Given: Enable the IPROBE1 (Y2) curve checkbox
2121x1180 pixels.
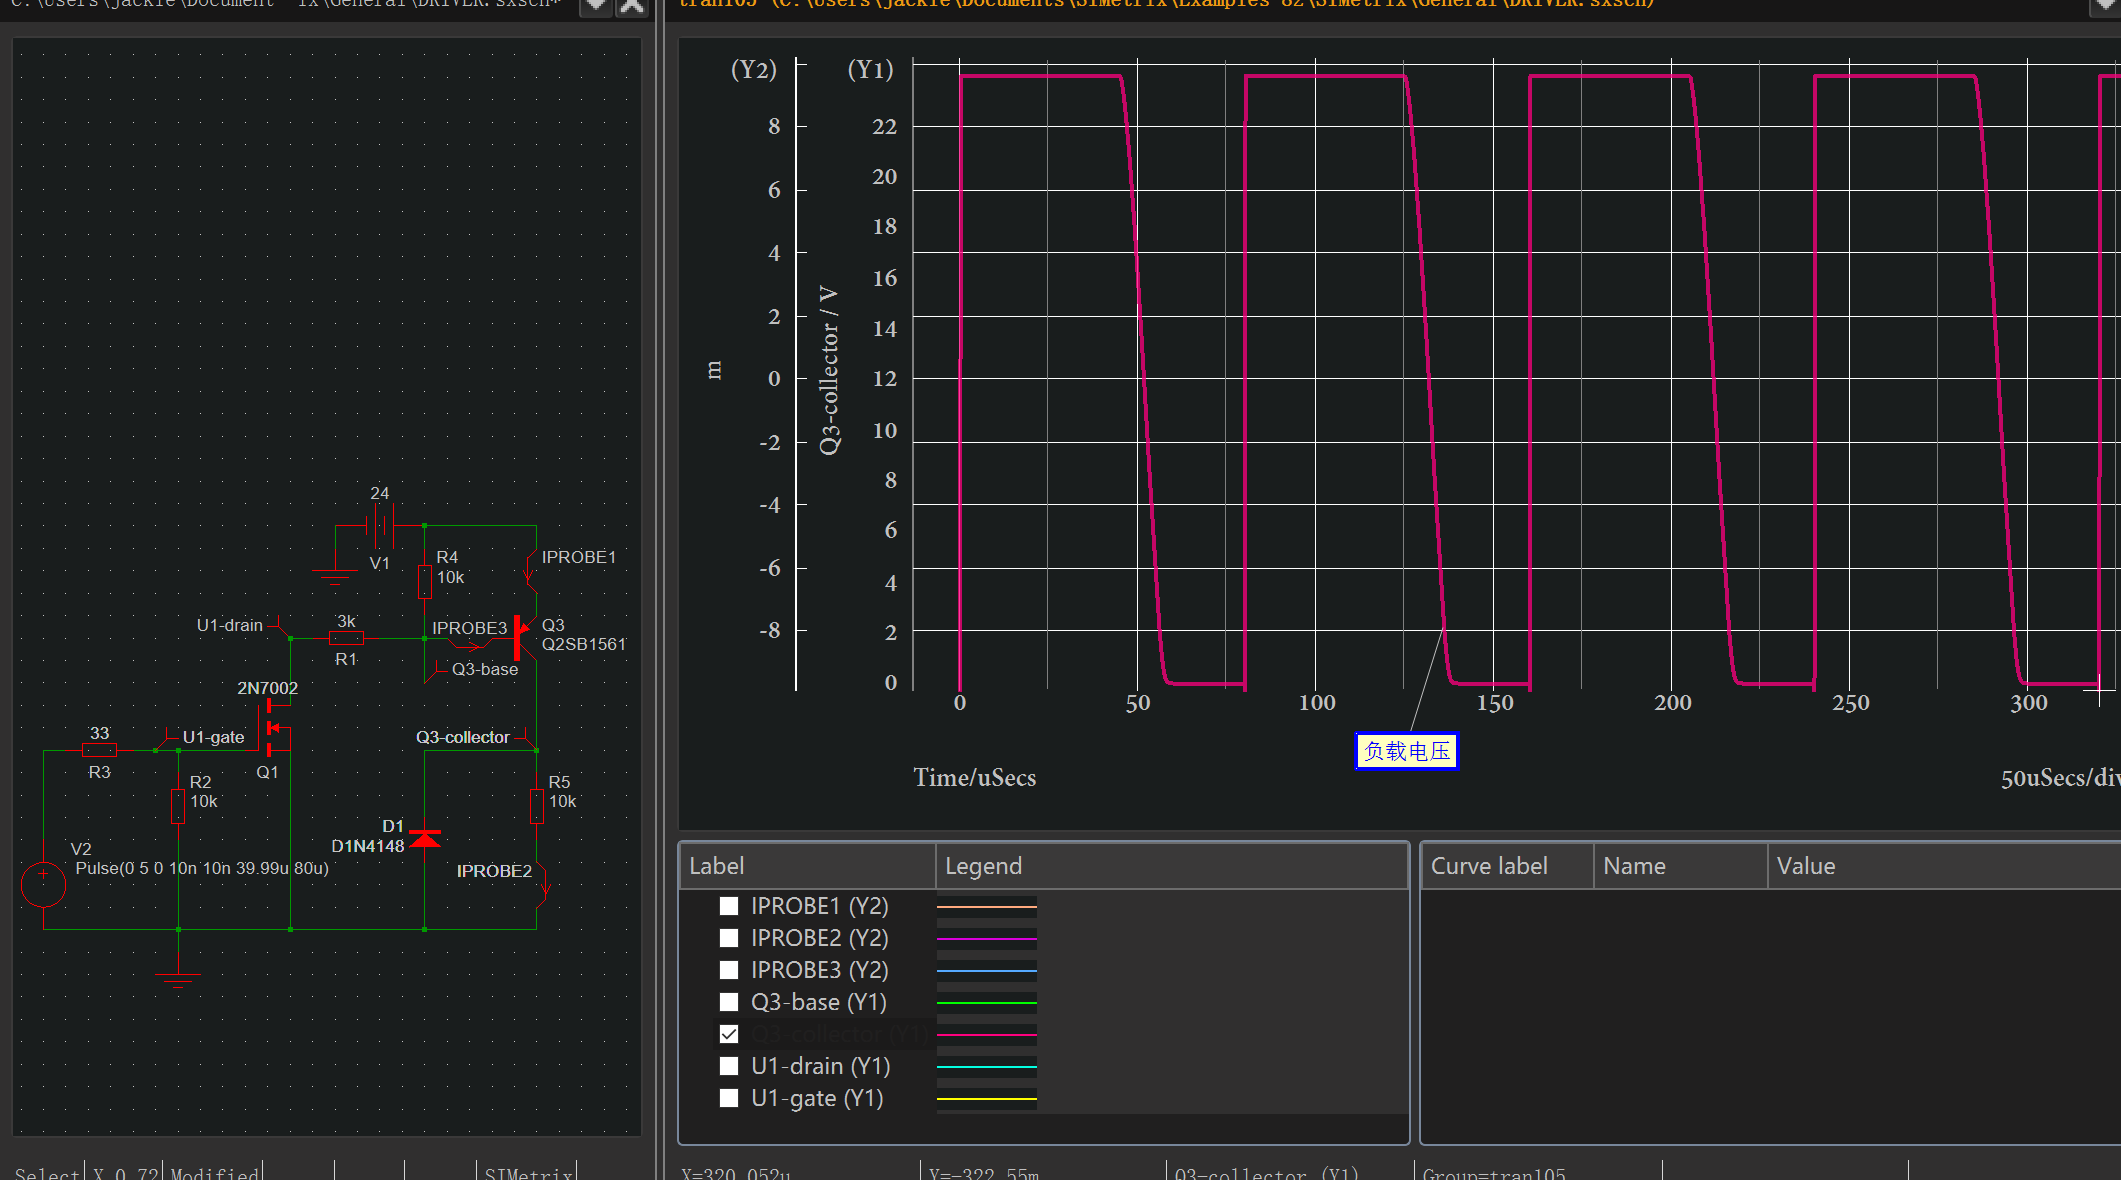Looking at the screenshot, I should pos(729,906).
